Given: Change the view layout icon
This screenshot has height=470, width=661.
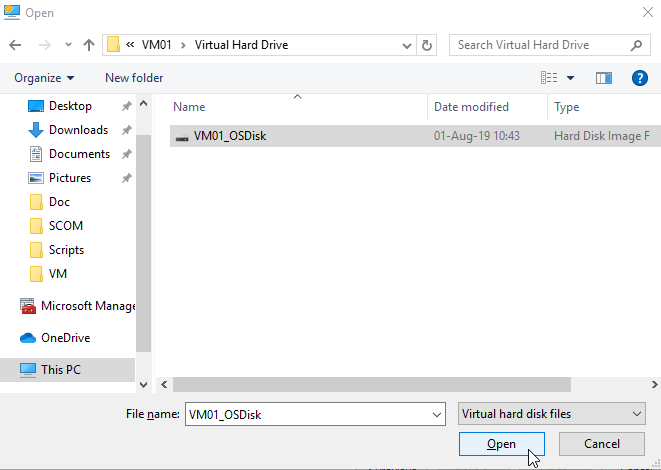Looking at the screenshot, I should coord(549,78).
